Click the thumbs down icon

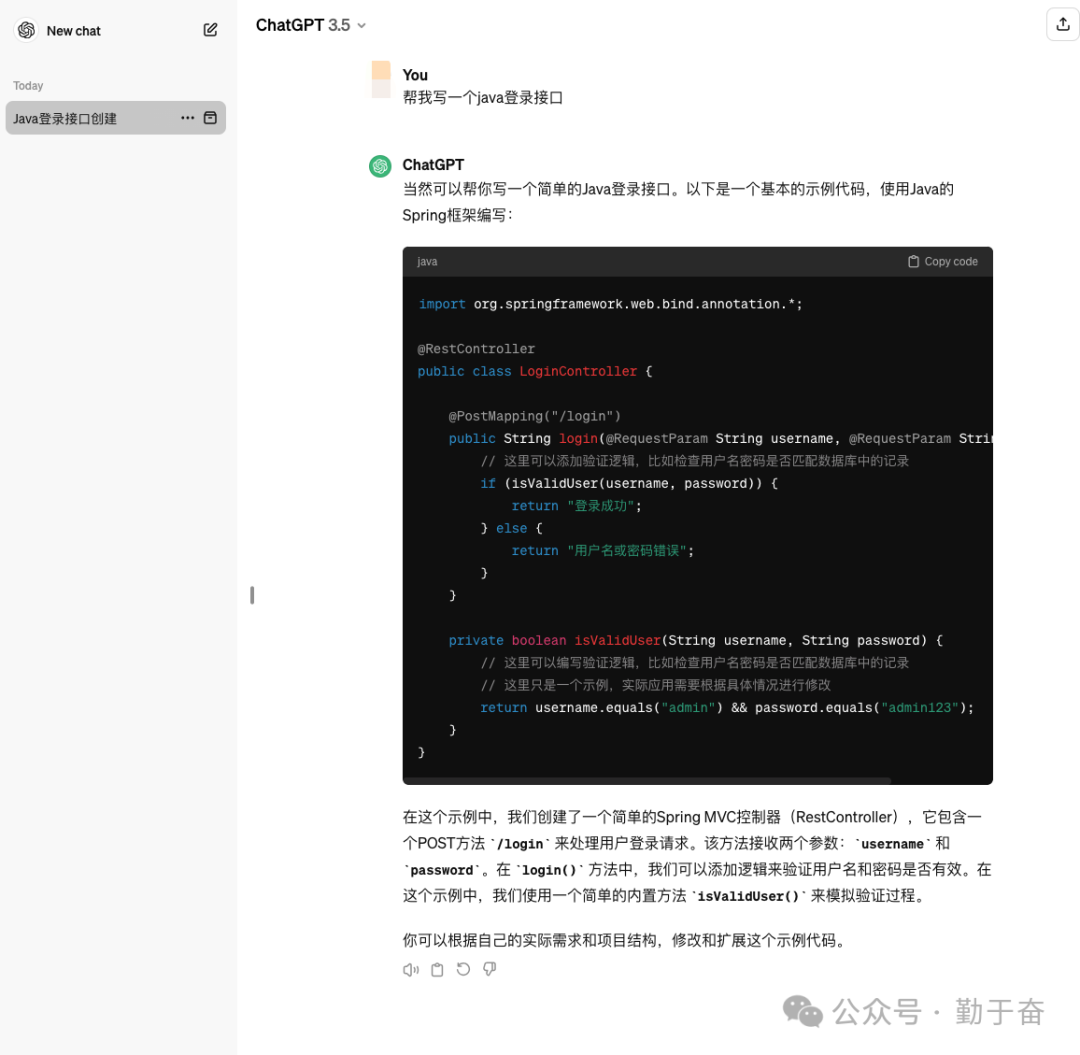489,970
